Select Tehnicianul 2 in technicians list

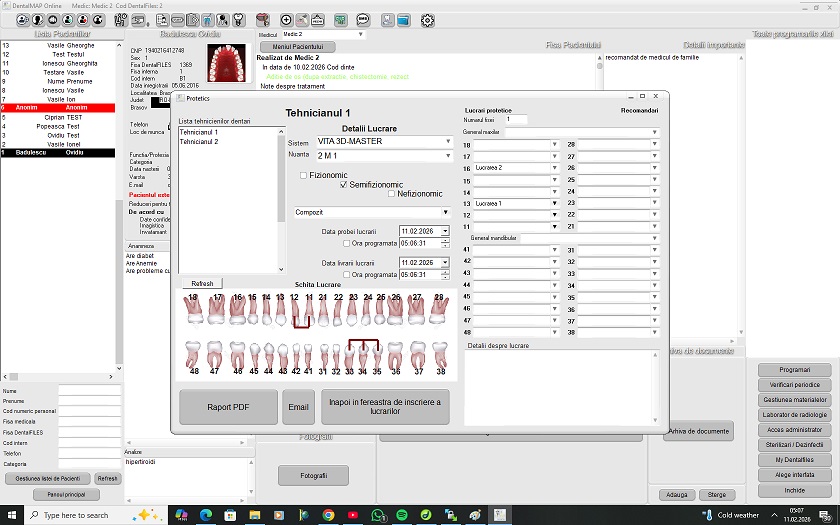pos(199,142)
